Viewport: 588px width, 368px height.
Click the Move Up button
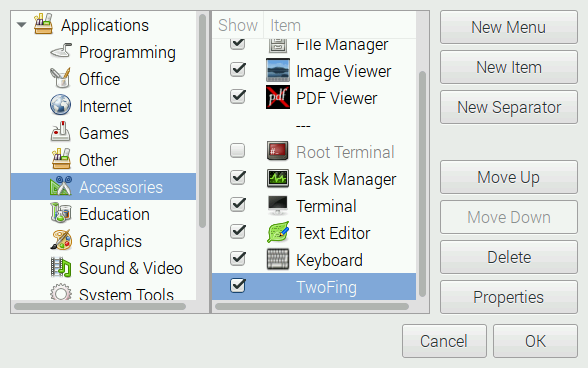click(x=508, y=177)
